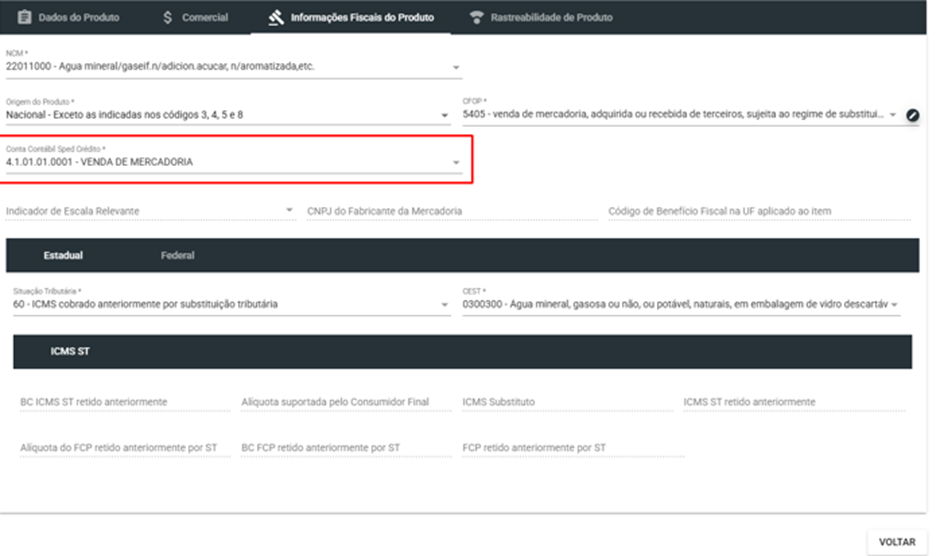Click FCP retido anteriormente por ST field
This screenshot has height=556, width=940.
[x=573, y=447]
